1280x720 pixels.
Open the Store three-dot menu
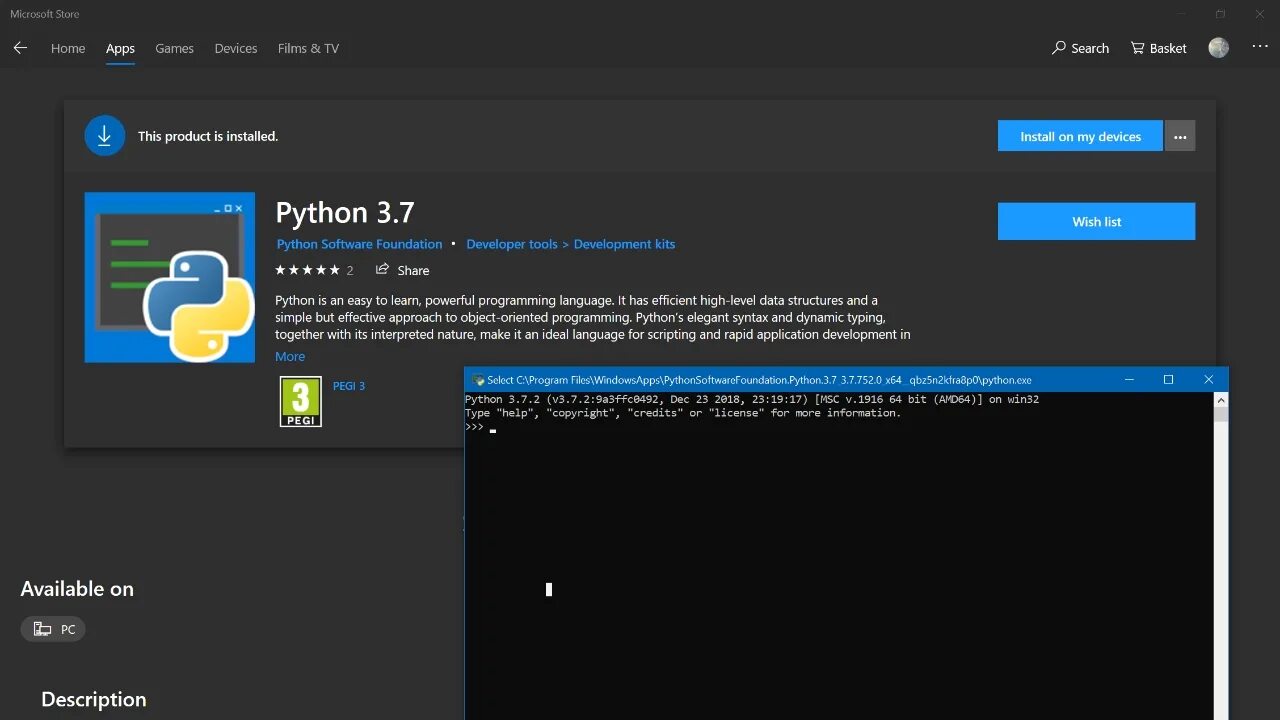pyautogui.click(x=1259, y=47)
